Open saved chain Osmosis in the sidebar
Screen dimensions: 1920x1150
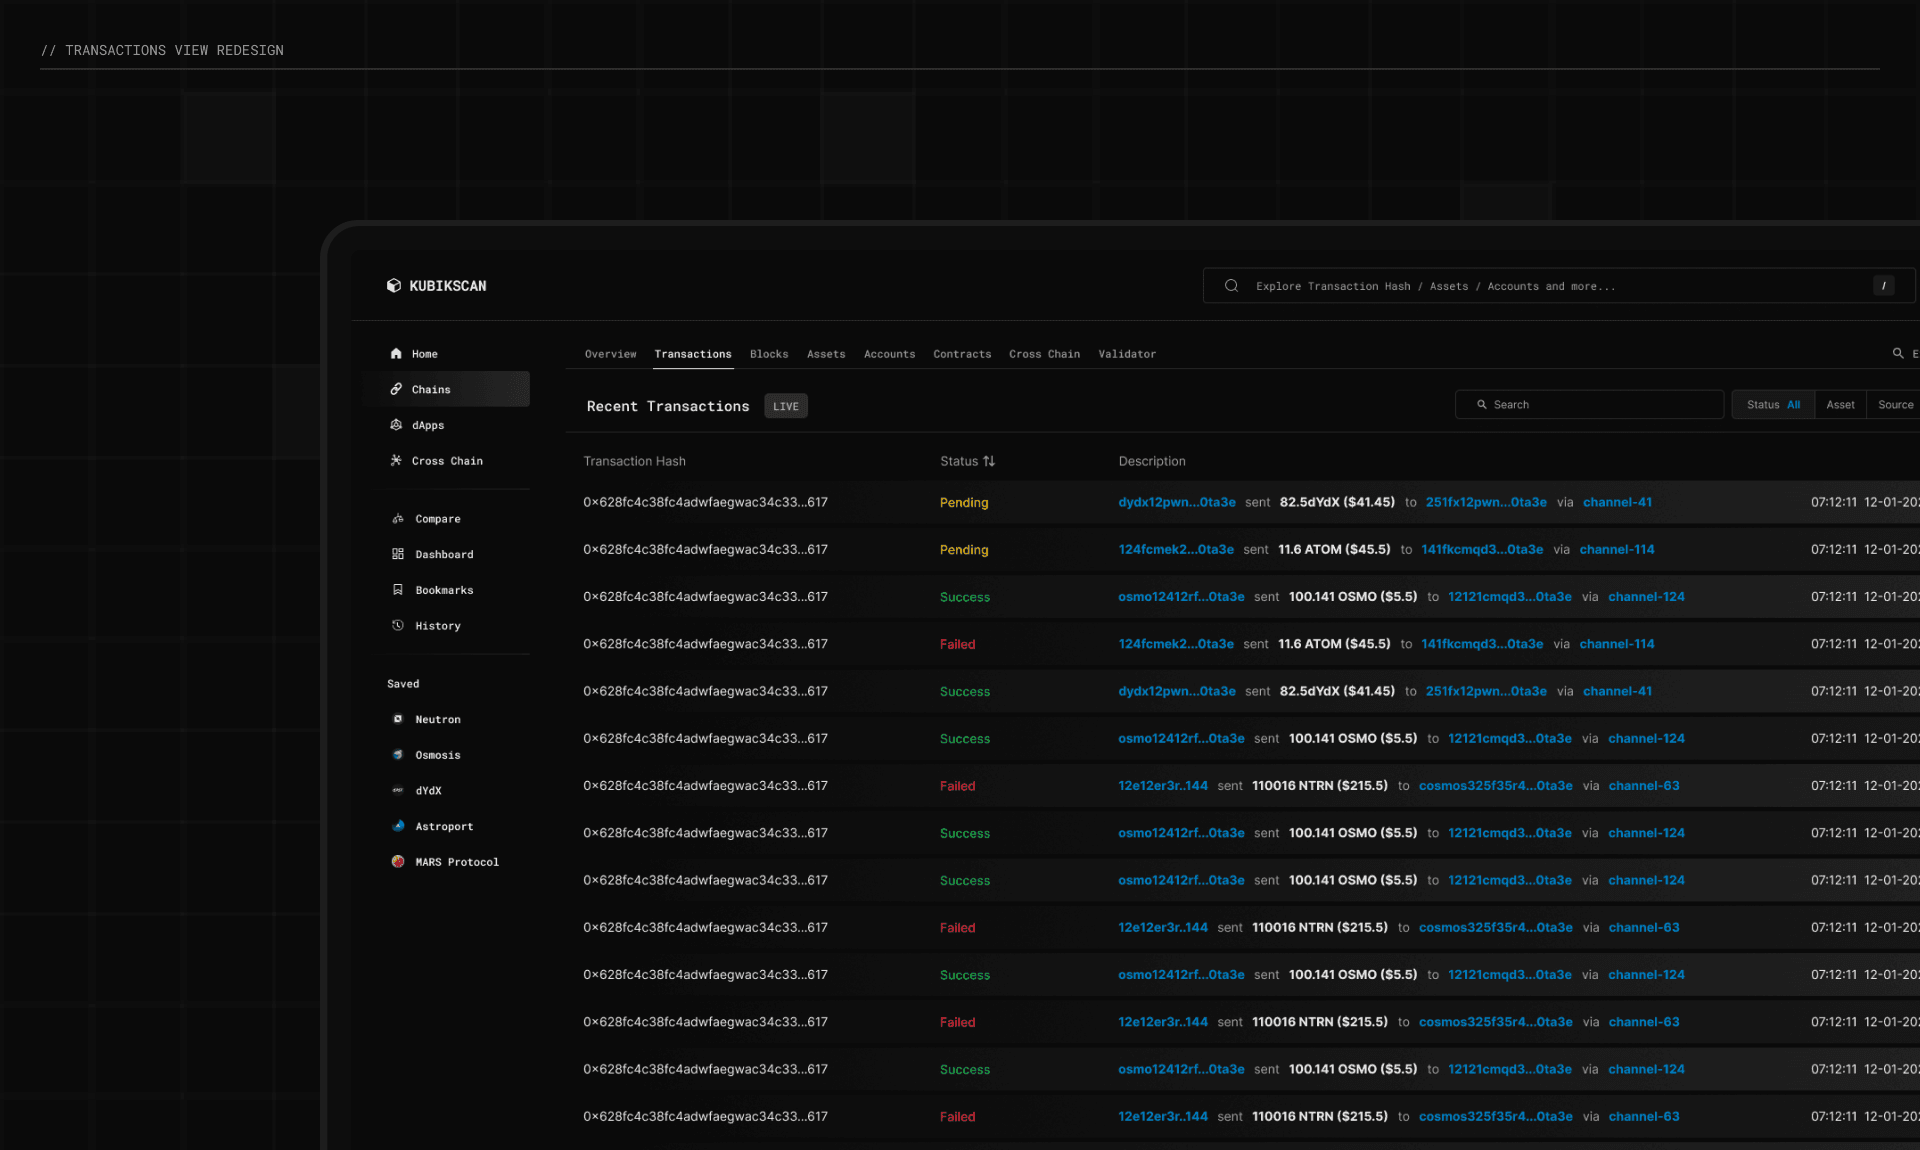[437, 755]
